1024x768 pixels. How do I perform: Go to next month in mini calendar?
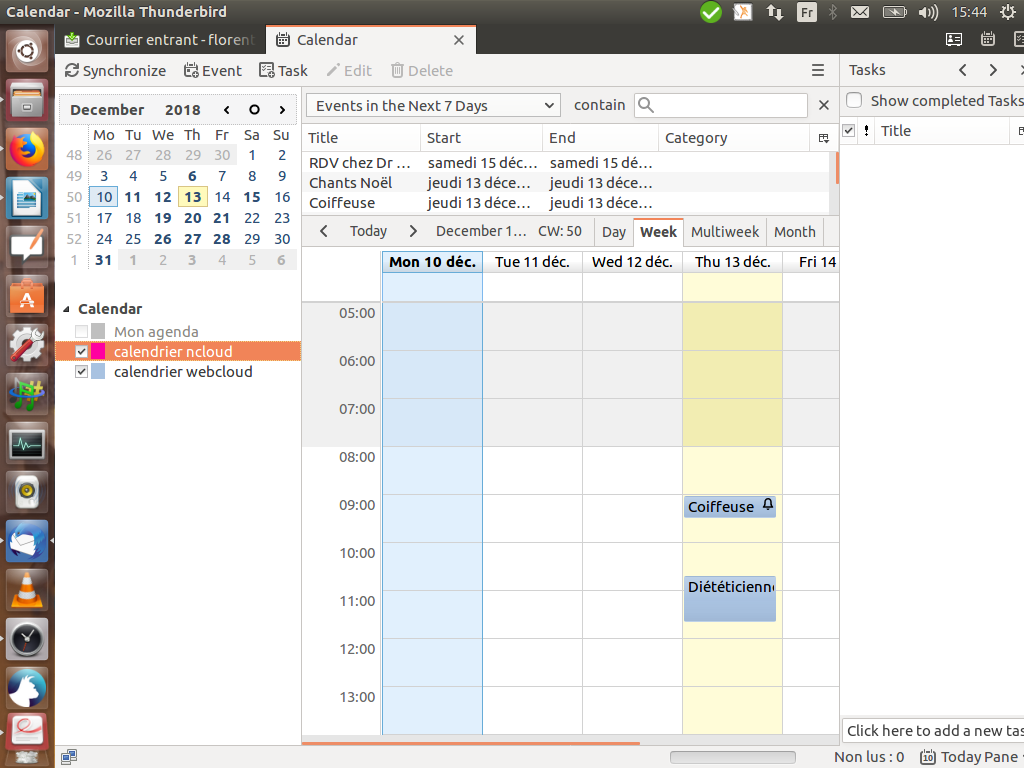click(283, 110)
